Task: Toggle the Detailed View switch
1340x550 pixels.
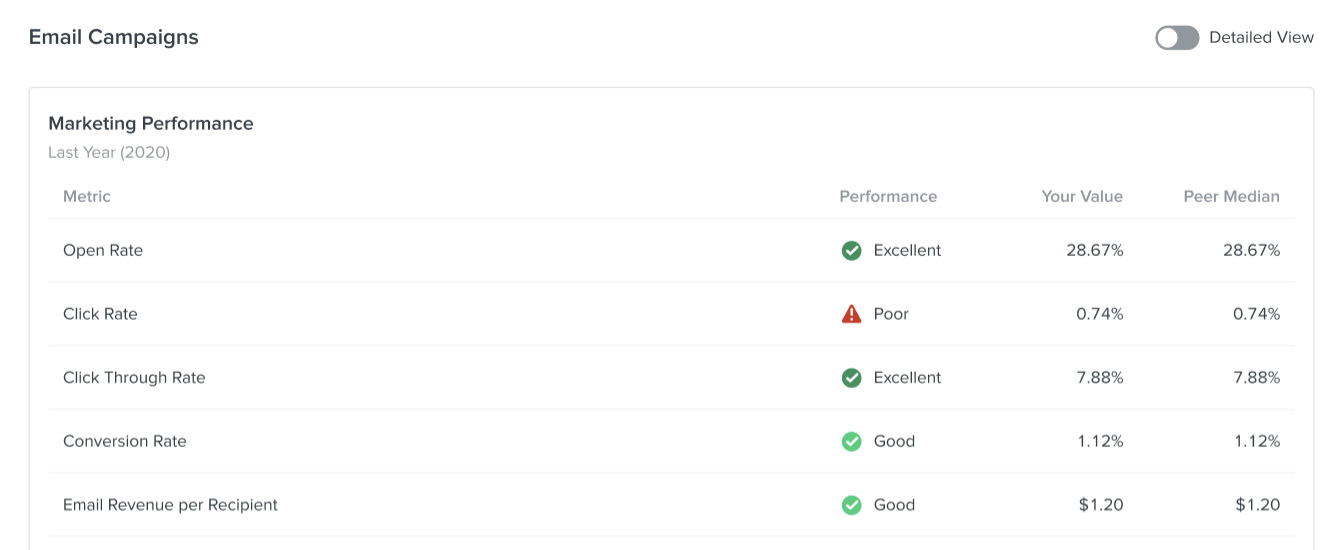Action: [1177, 38]
